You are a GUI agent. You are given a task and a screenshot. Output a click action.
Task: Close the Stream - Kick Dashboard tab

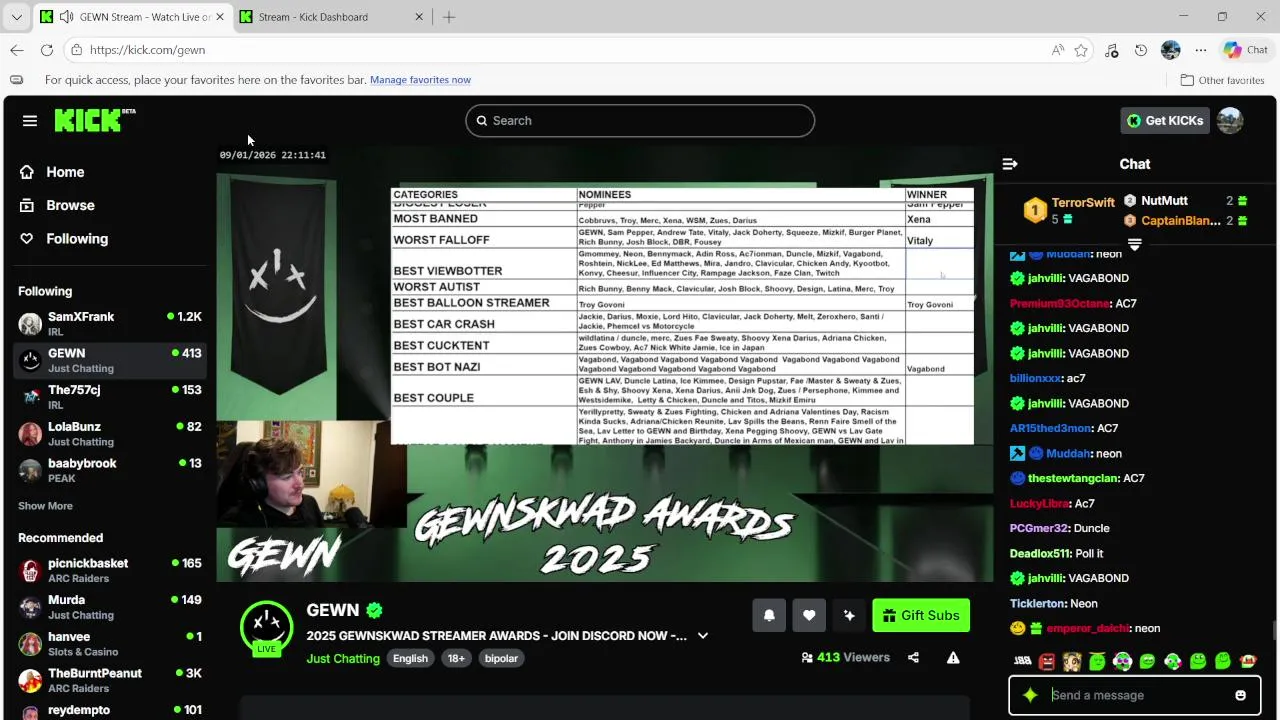click(x=419, y=17)
